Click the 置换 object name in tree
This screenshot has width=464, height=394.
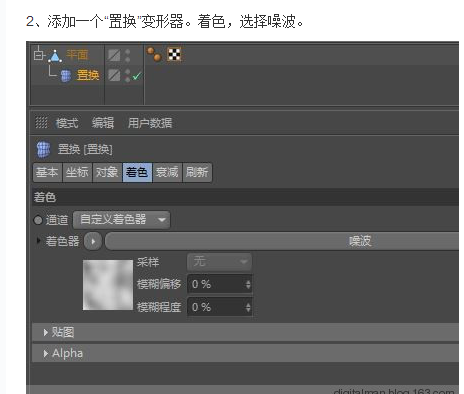click(x=88, y=75)
